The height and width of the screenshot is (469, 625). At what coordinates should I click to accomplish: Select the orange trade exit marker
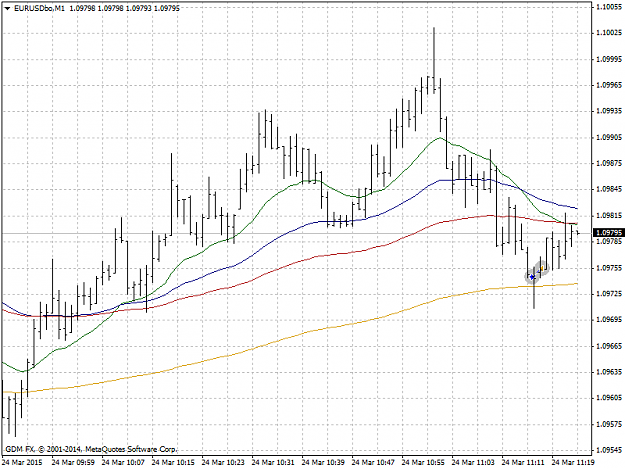pos(542,269)
